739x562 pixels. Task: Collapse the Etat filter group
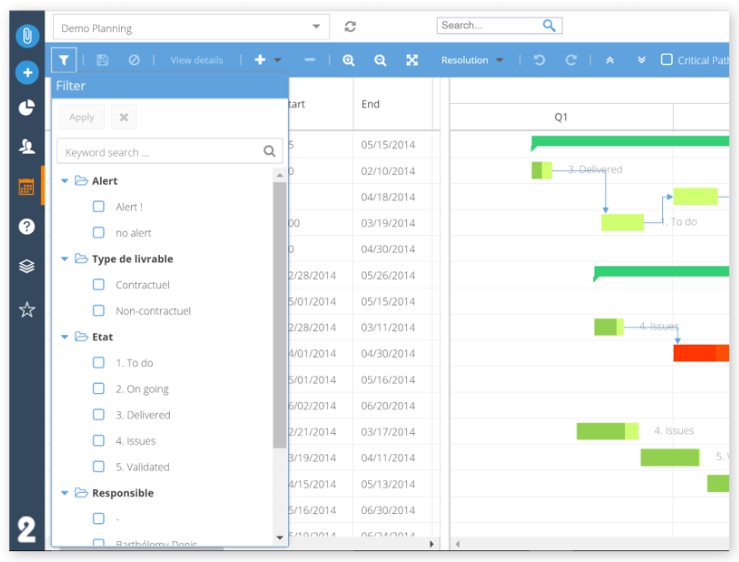click(x=65, y=337)
